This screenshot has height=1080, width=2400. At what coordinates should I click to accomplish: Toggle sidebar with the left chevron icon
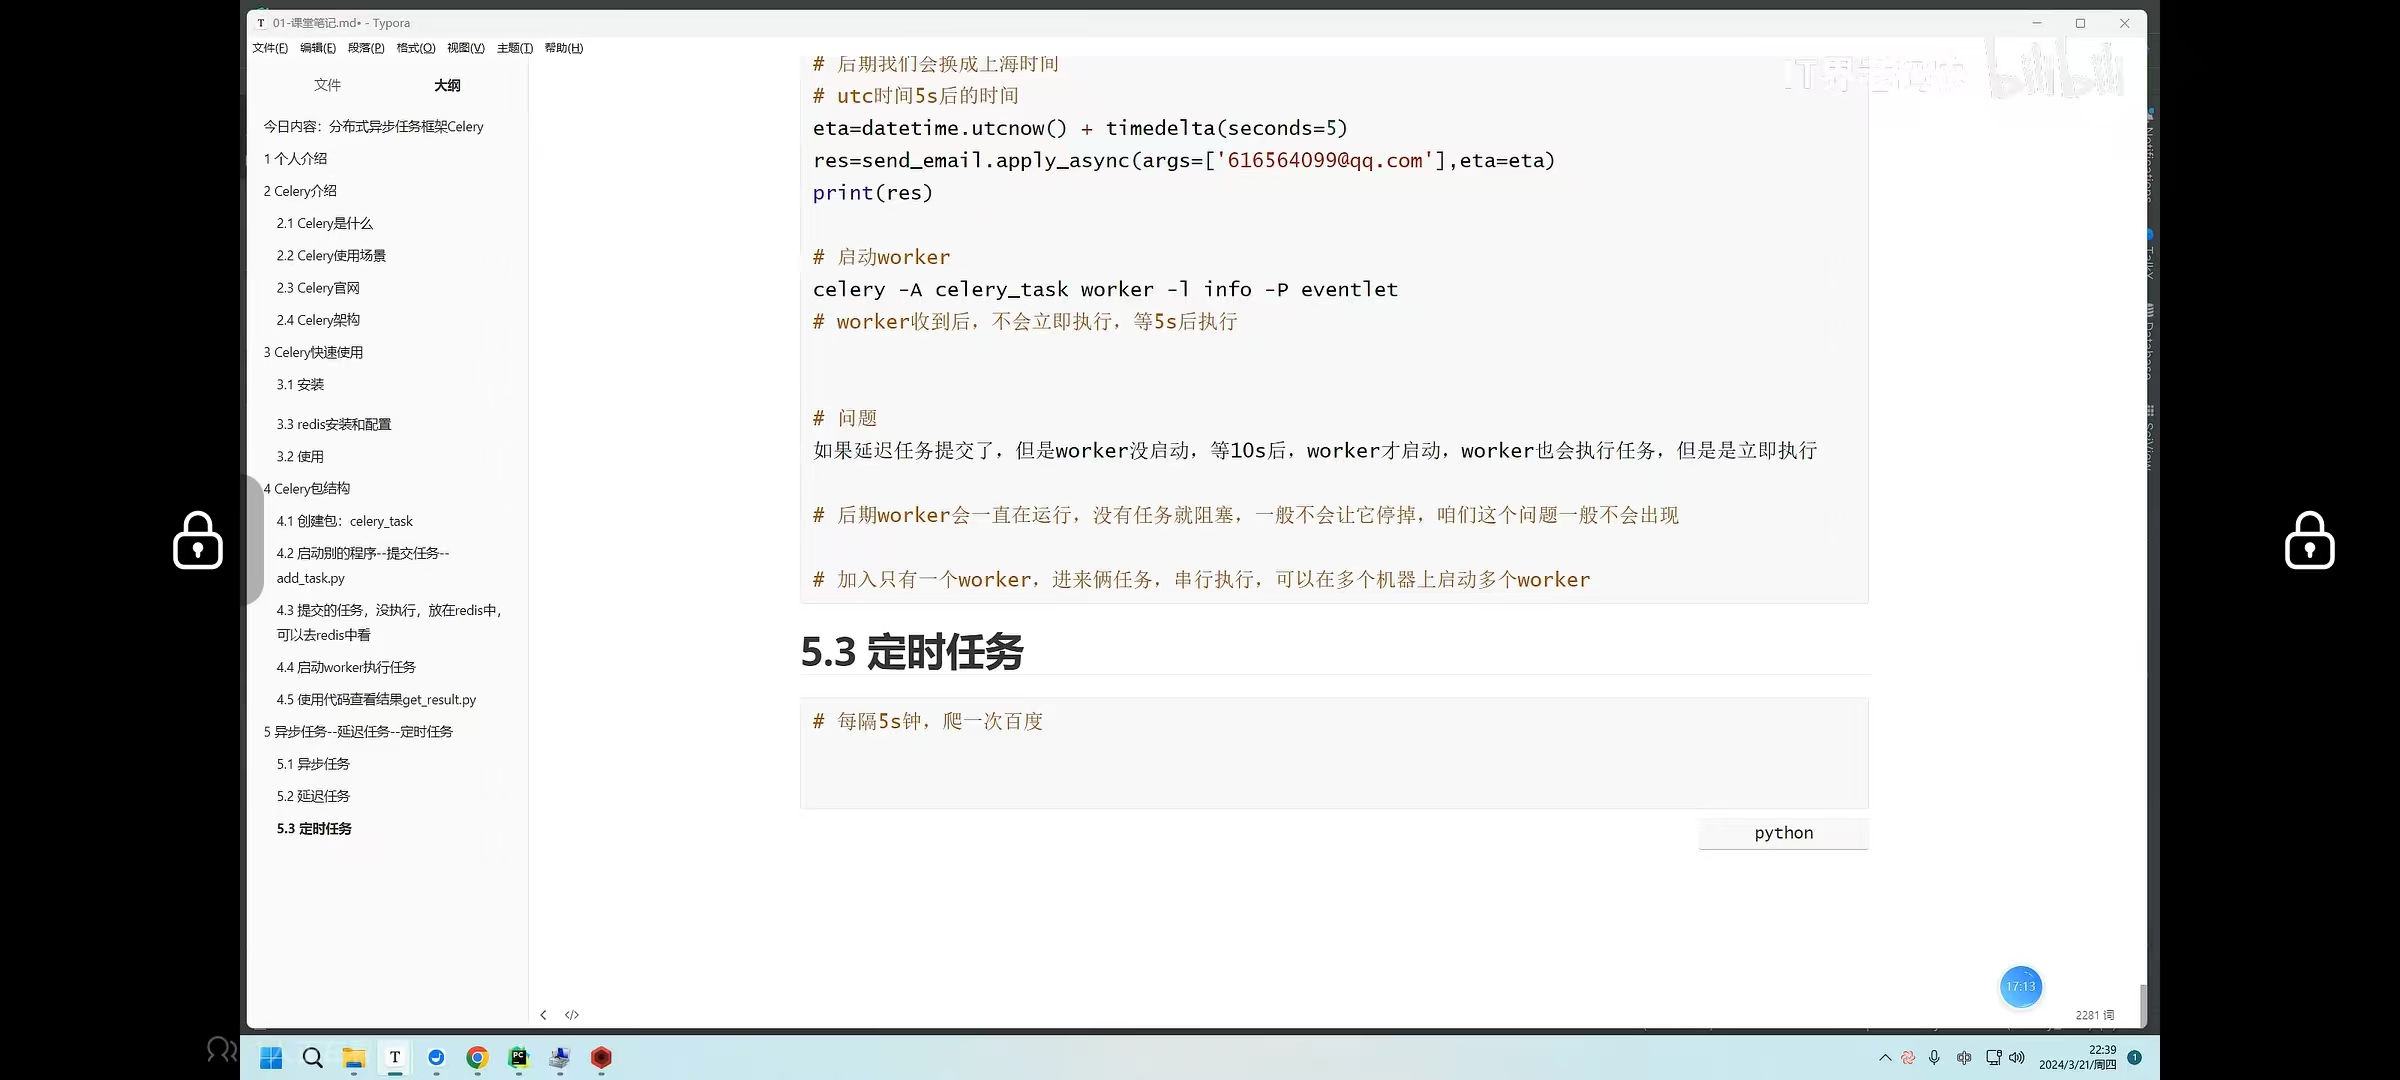[543, 1015]
